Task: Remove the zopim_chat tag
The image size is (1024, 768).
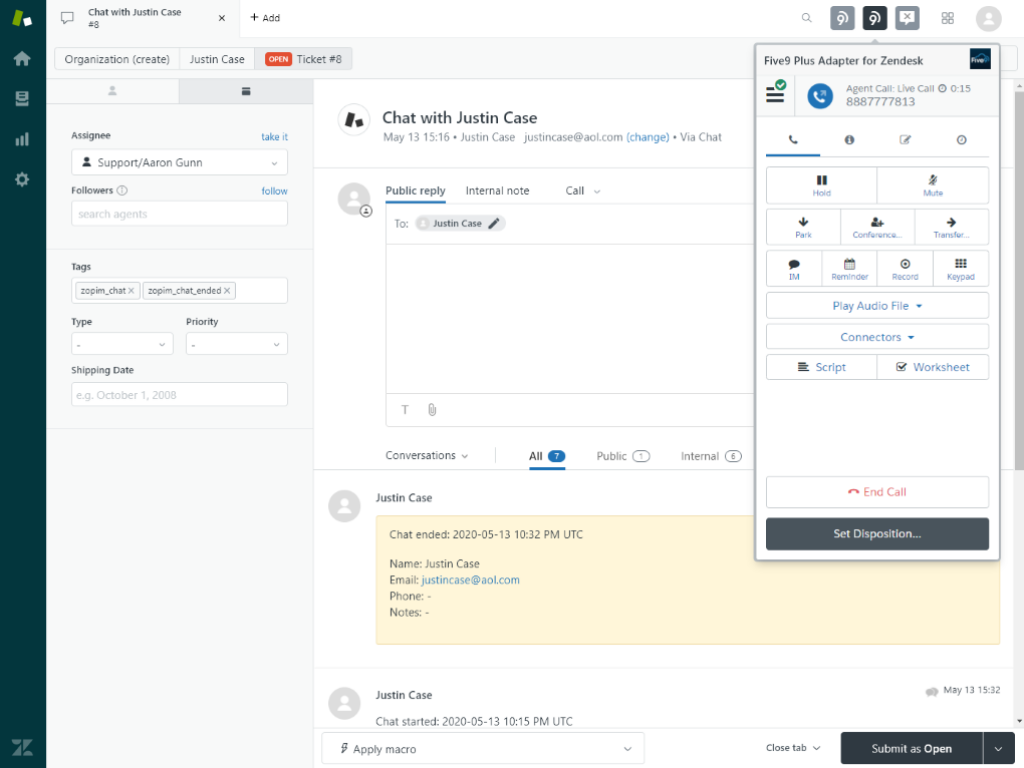Action: coord(131,291)
